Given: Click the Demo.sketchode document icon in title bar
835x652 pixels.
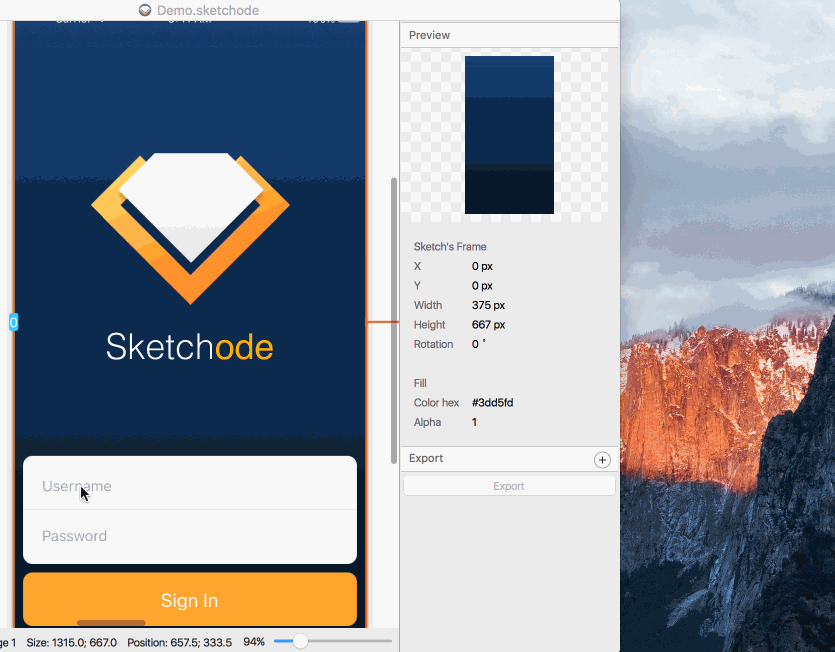Looking at the screenshot, I should pyautogui.click(x=145, y=10).
